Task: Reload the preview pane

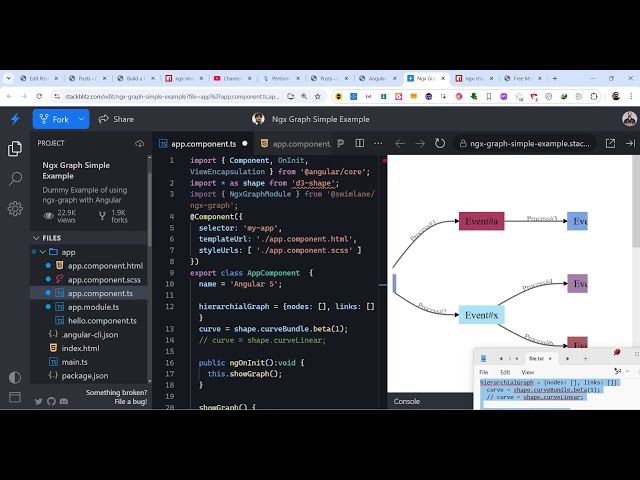Action: tap(441, 143)
